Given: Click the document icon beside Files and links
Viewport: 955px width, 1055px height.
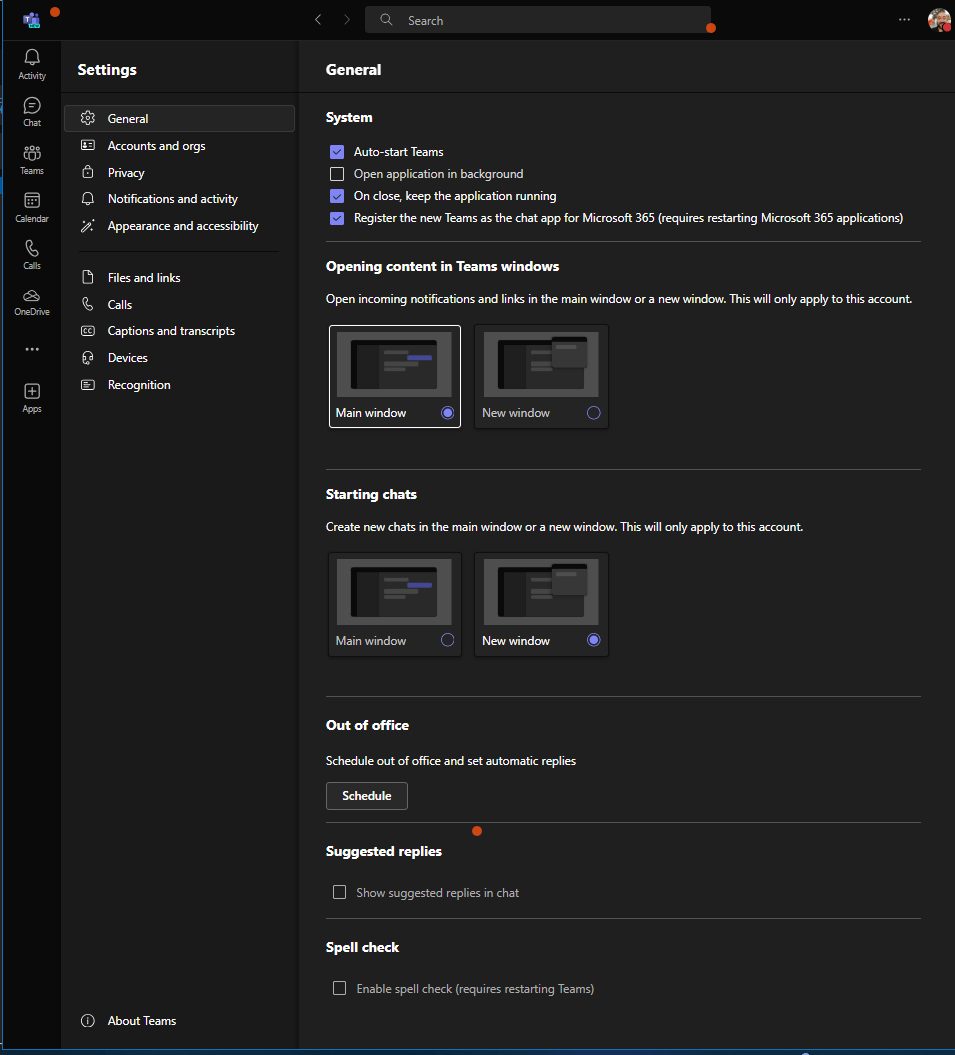Looking at the screenshot, I should pos(87,277).
